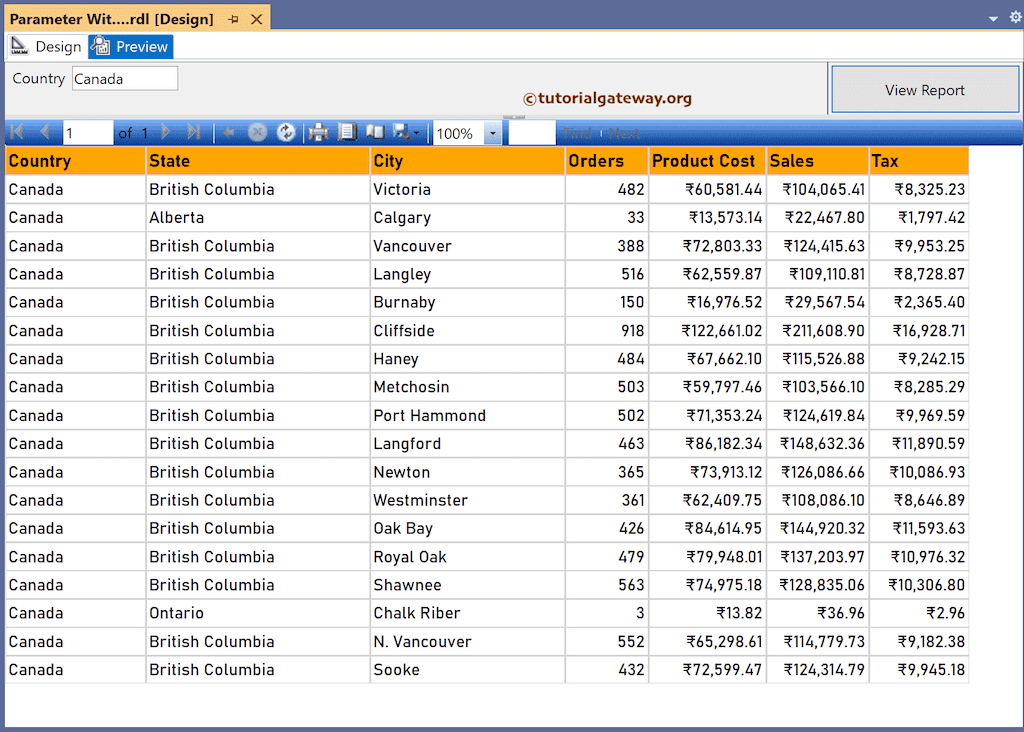This screenshot has width=1024, height=732.
Task: Select the N. Vancouver city cell
Action: click(x=468, y=642)
